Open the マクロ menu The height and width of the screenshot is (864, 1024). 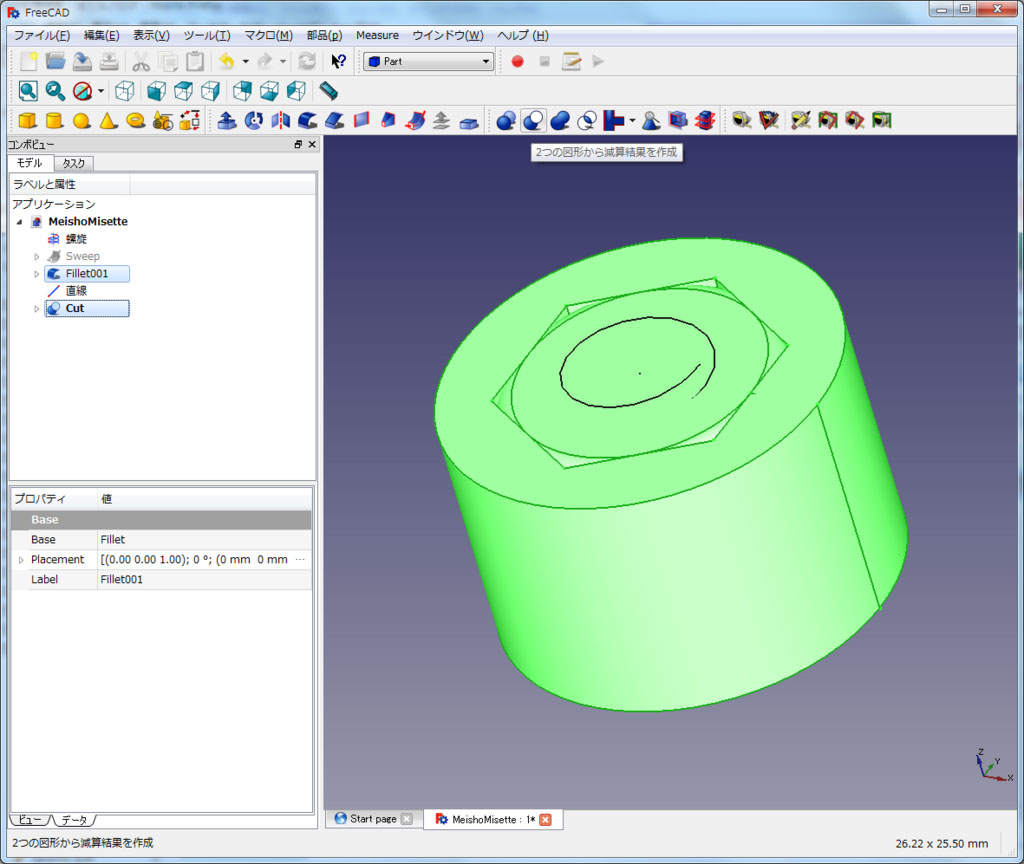coord(268,35)
